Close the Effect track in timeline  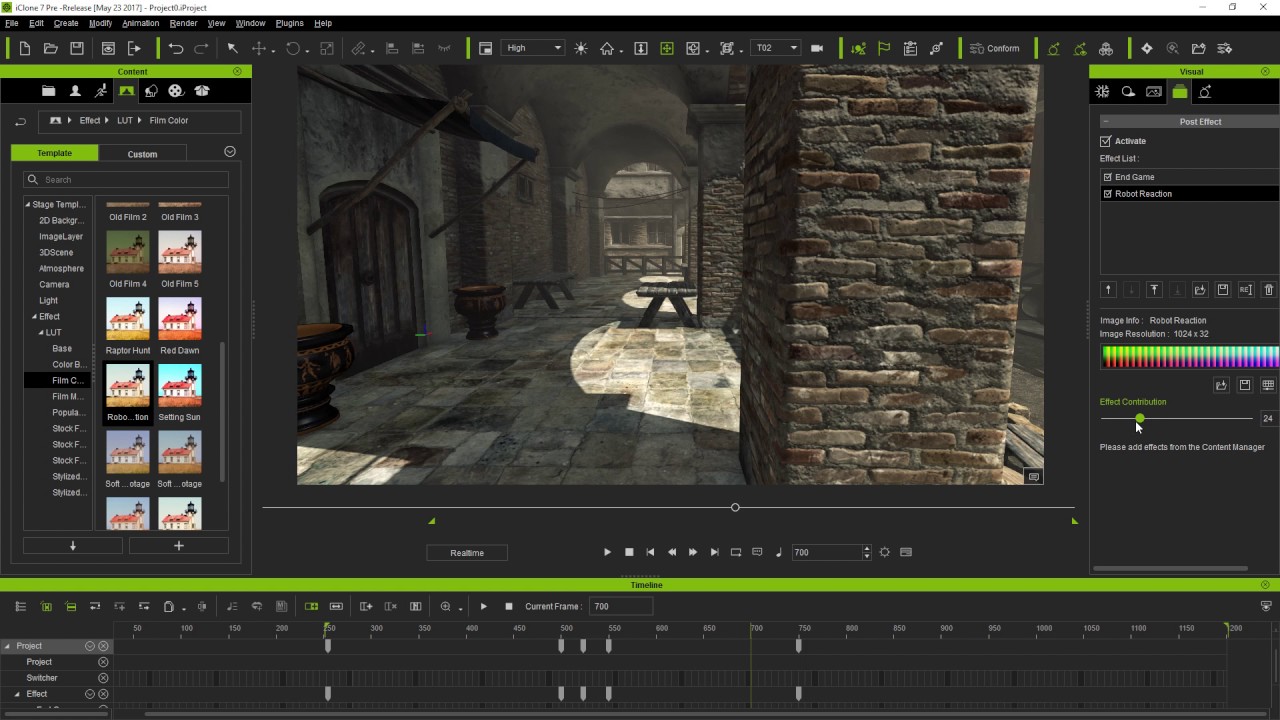pos(103,694)
